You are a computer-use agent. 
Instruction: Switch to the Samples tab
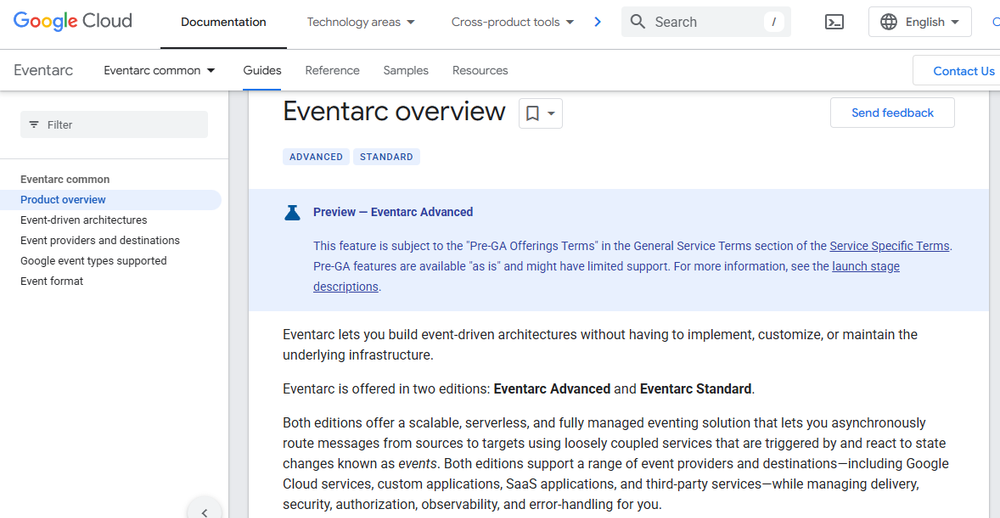click(406, 71)
